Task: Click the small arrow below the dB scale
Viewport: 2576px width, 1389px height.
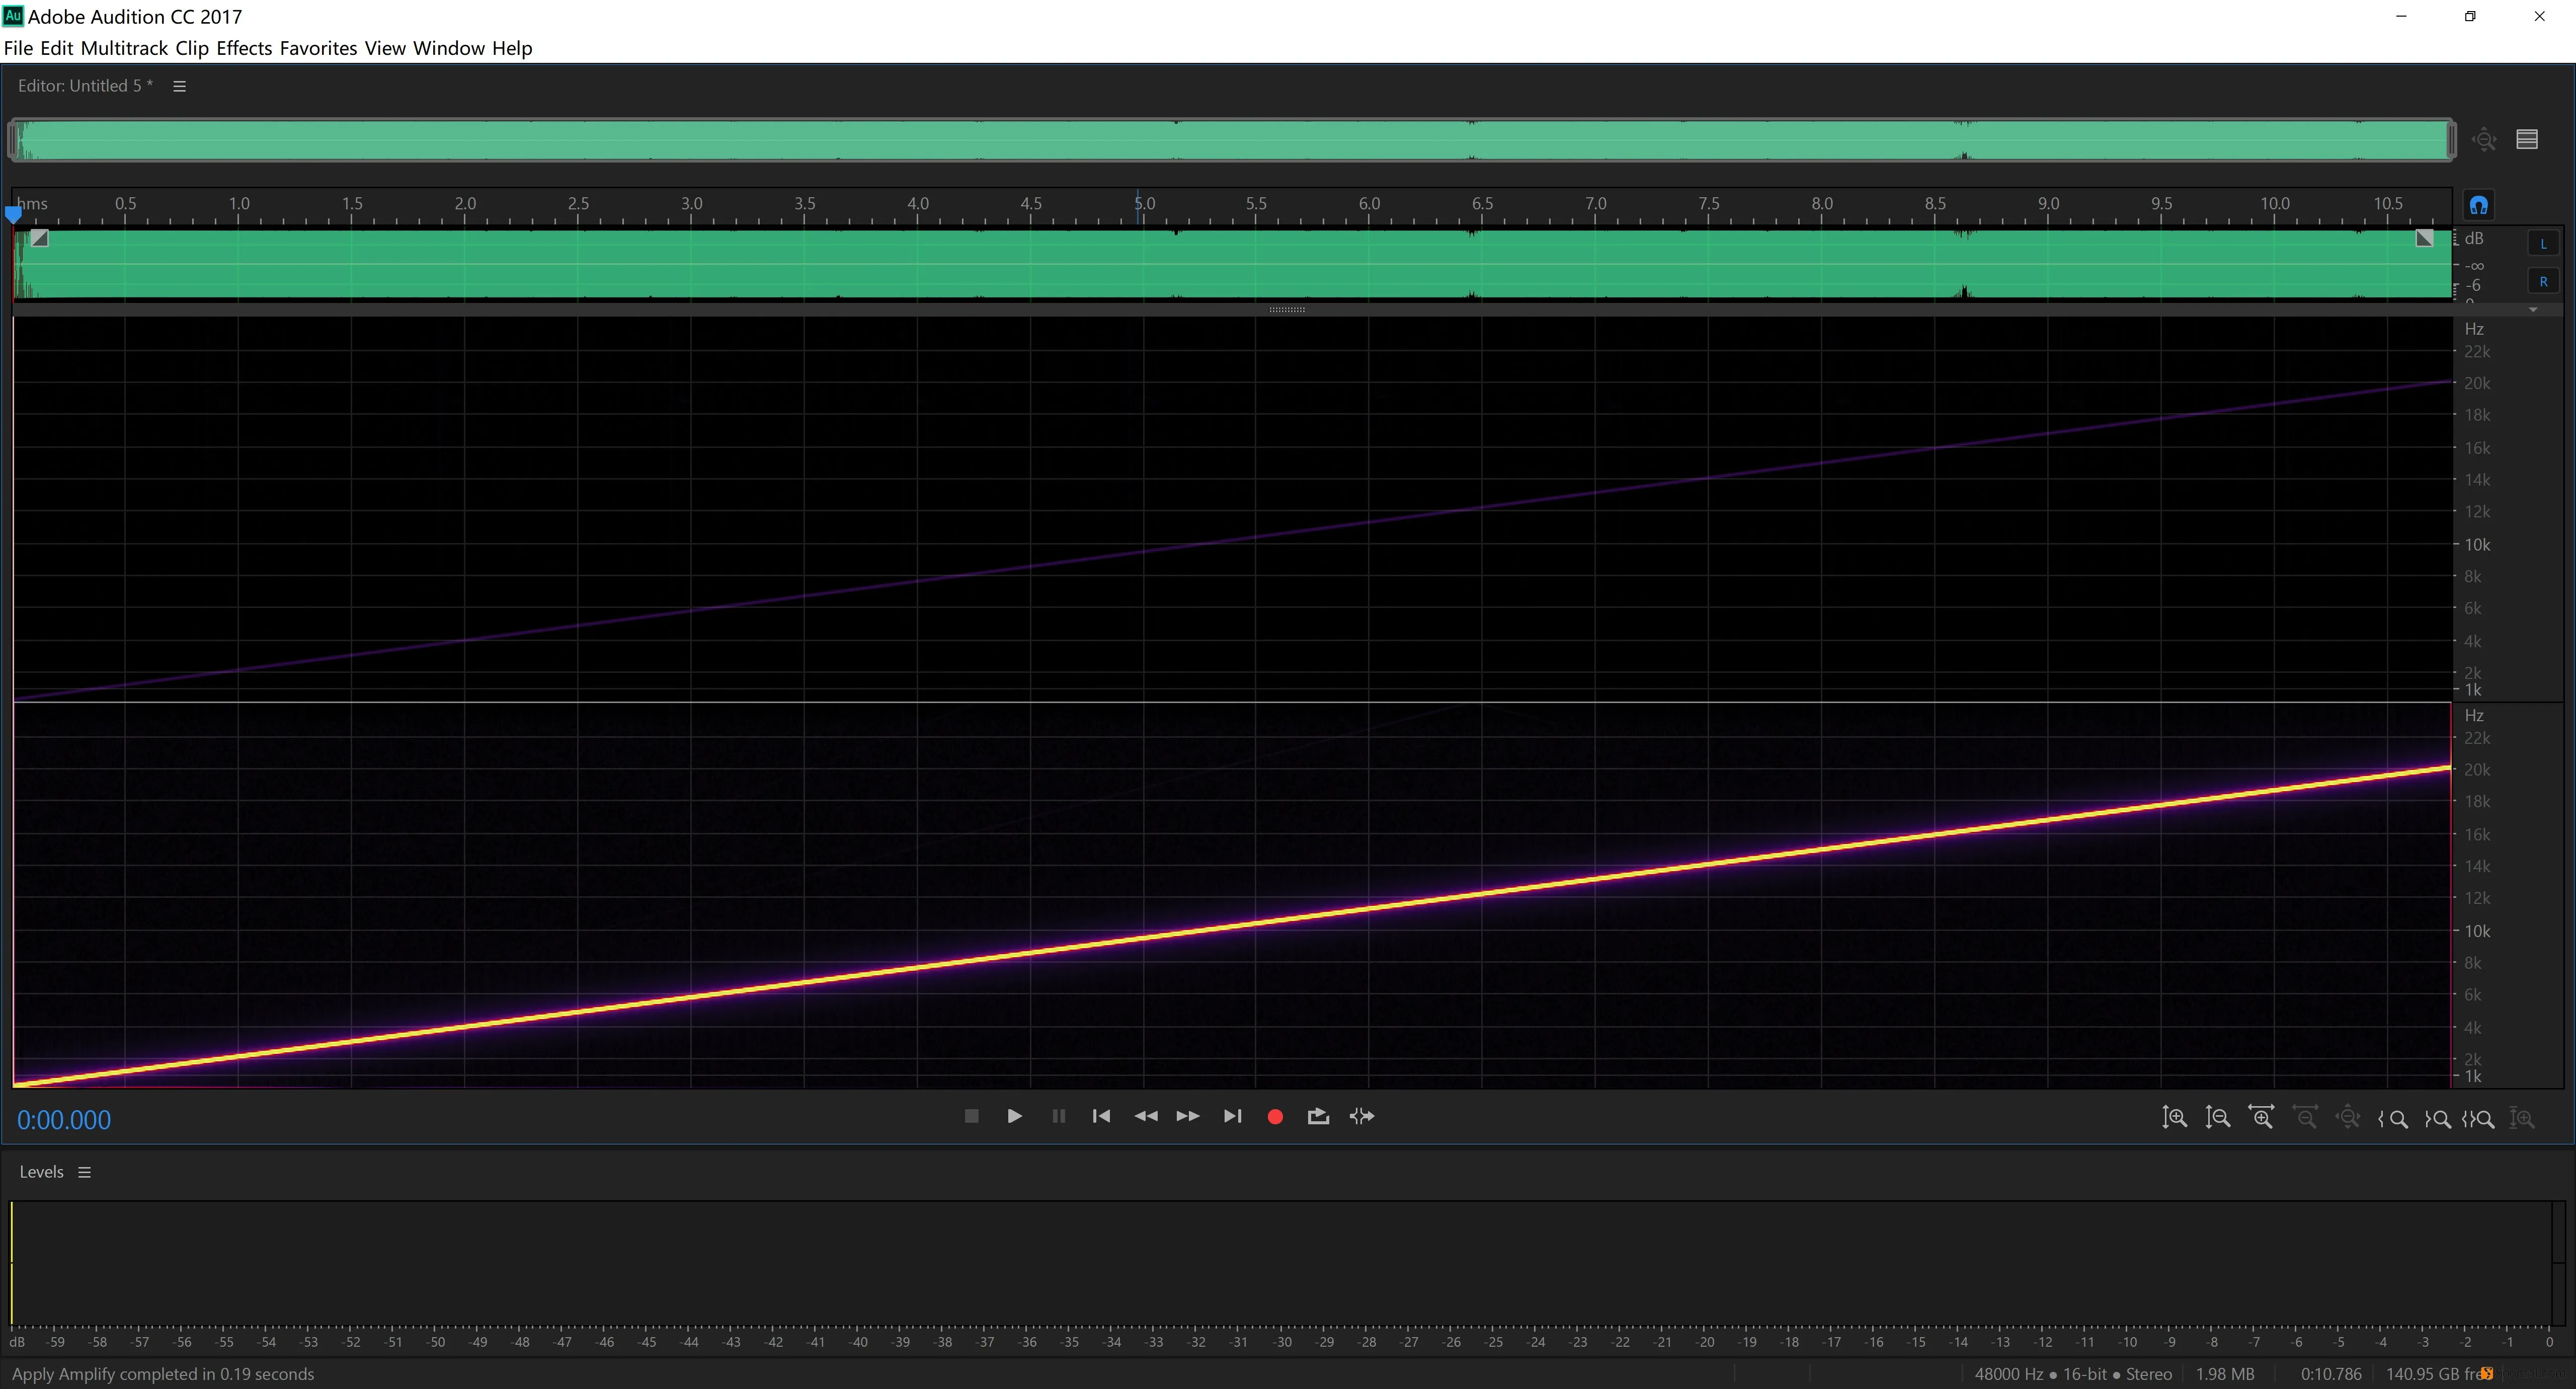Action: click(x=2533, y=310)
